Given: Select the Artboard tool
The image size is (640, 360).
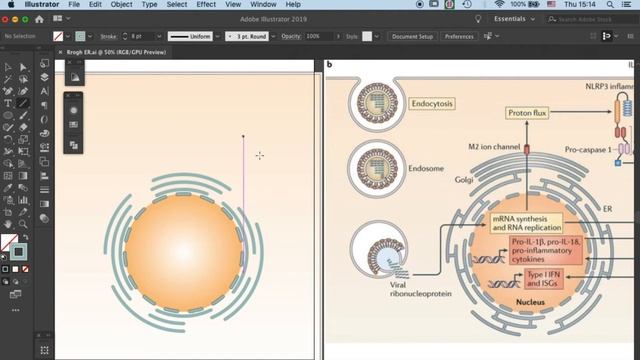Looking at the screenshot, I should [8, 212].
